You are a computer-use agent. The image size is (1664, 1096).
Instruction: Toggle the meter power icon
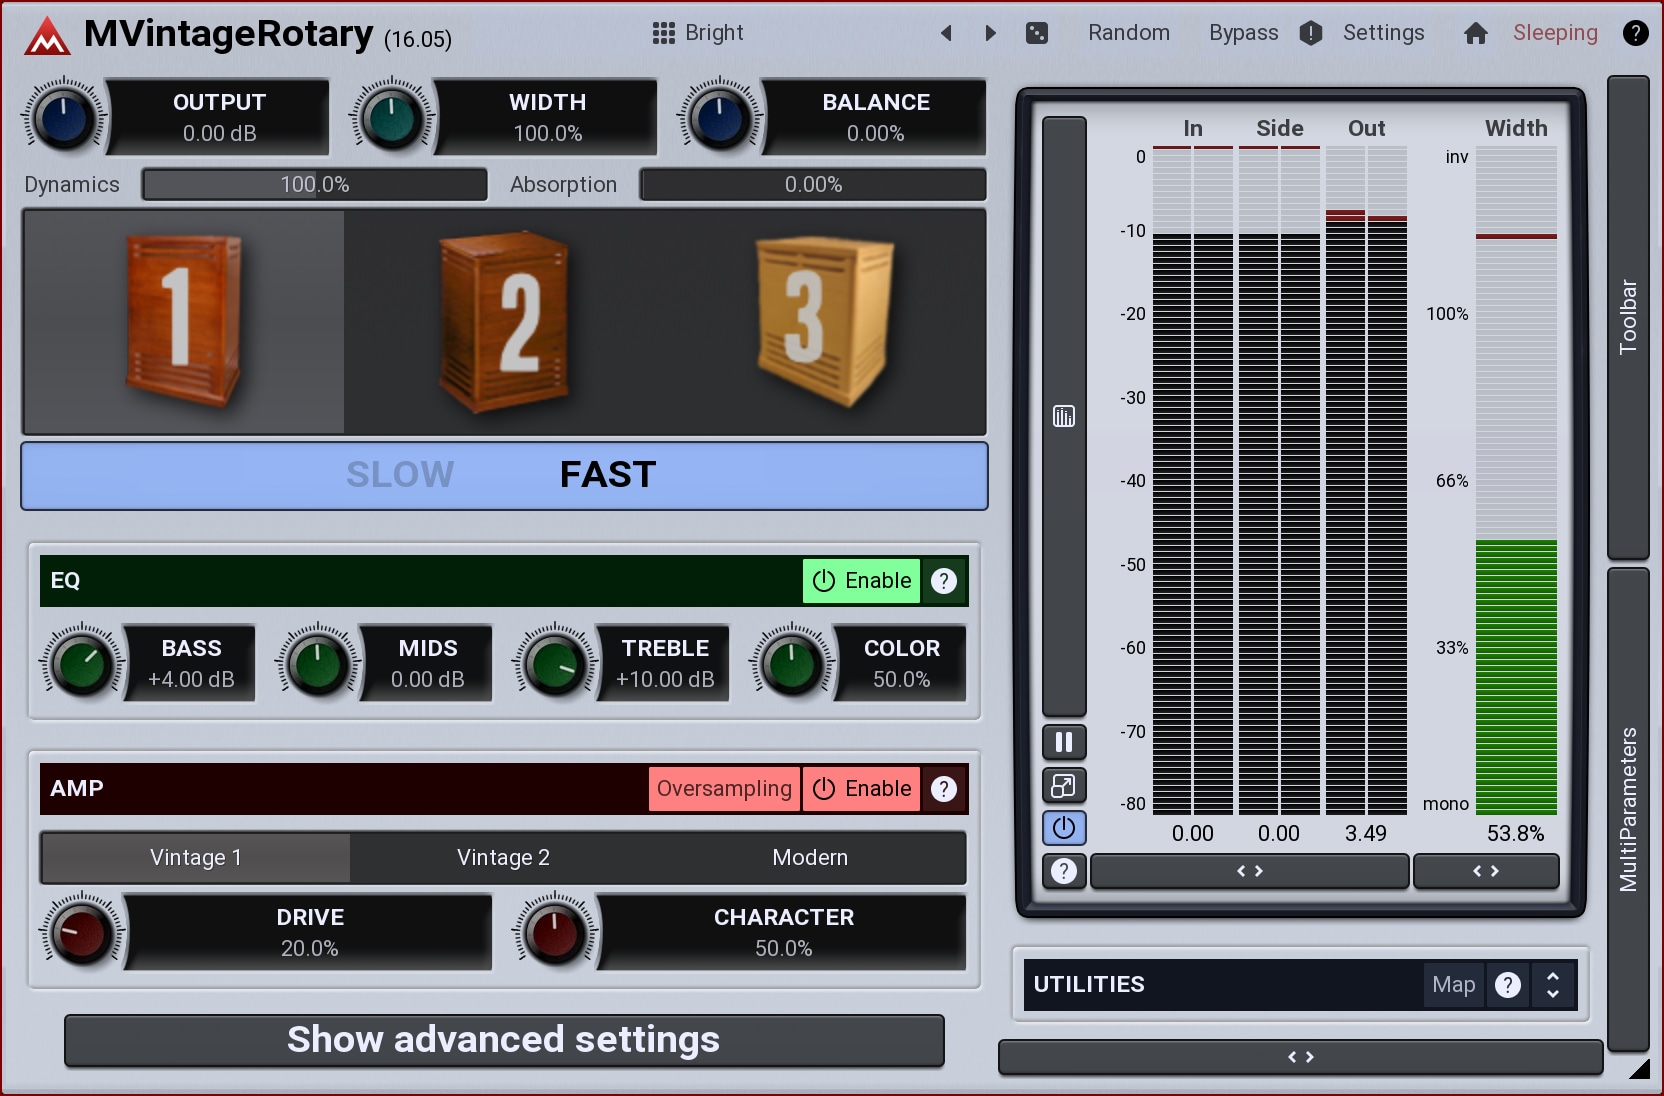point(1064,828)
